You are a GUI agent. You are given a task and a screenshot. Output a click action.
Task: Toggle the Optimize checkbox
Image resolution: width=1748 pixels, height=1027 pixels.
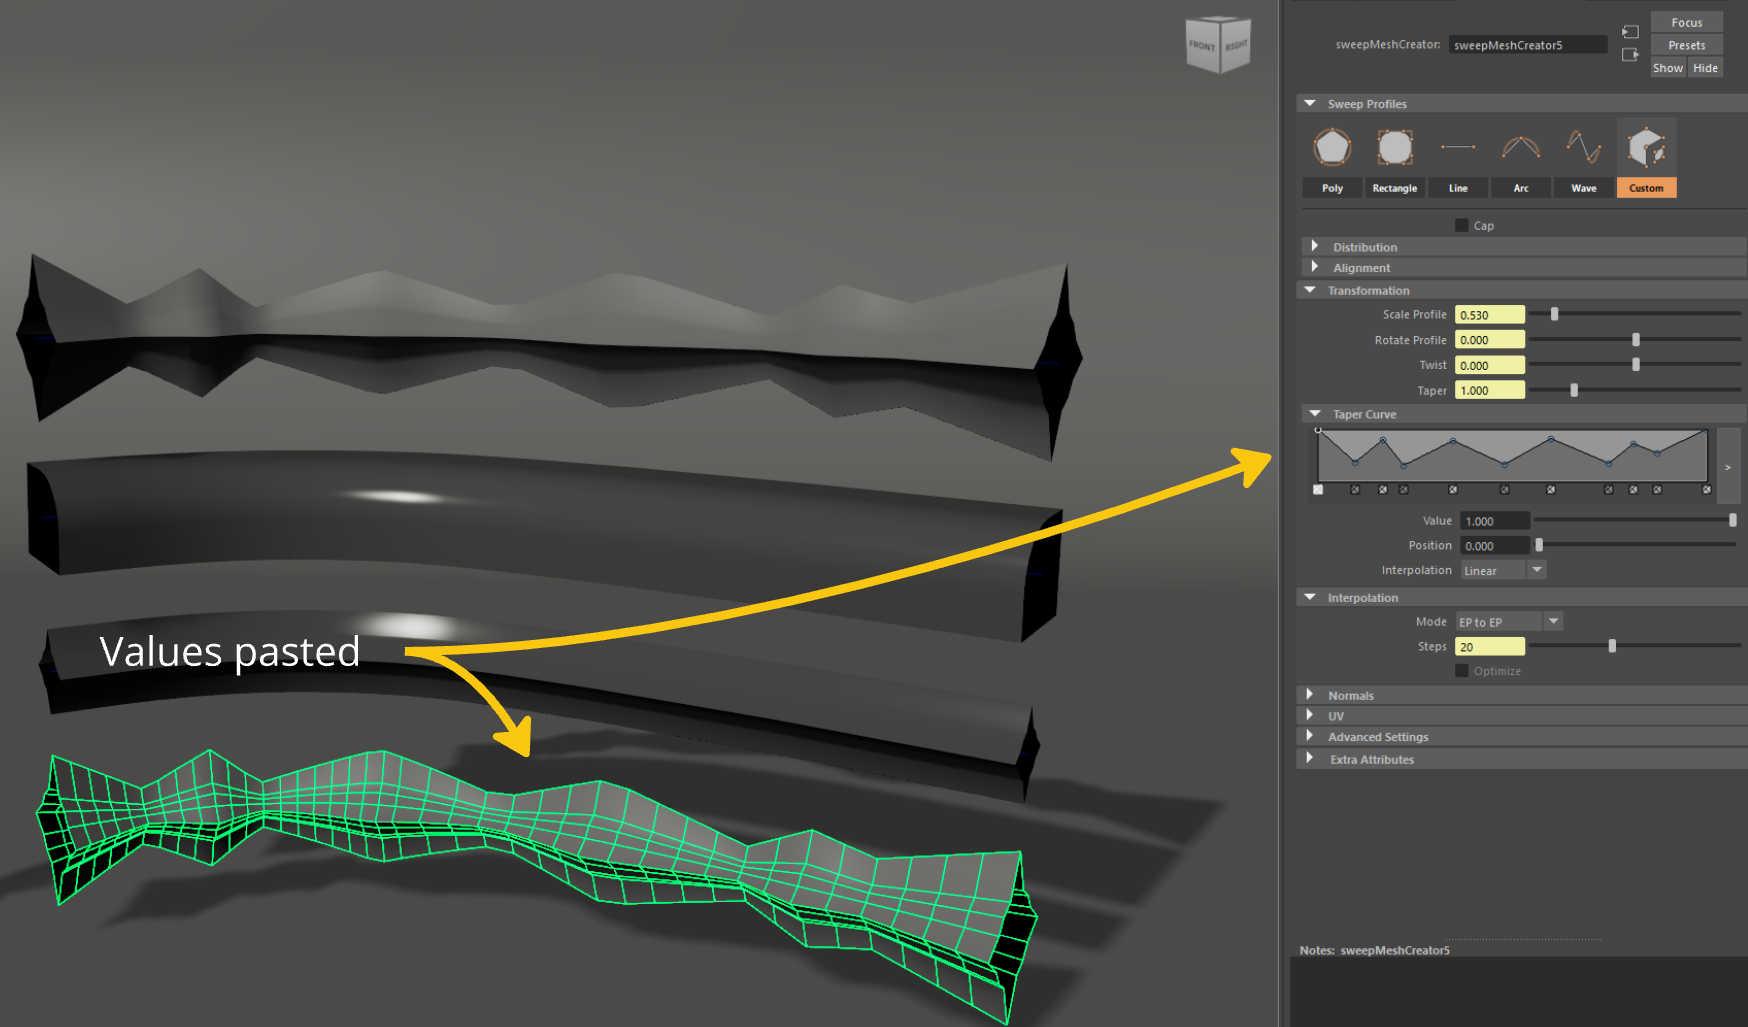coord(1462,671)
